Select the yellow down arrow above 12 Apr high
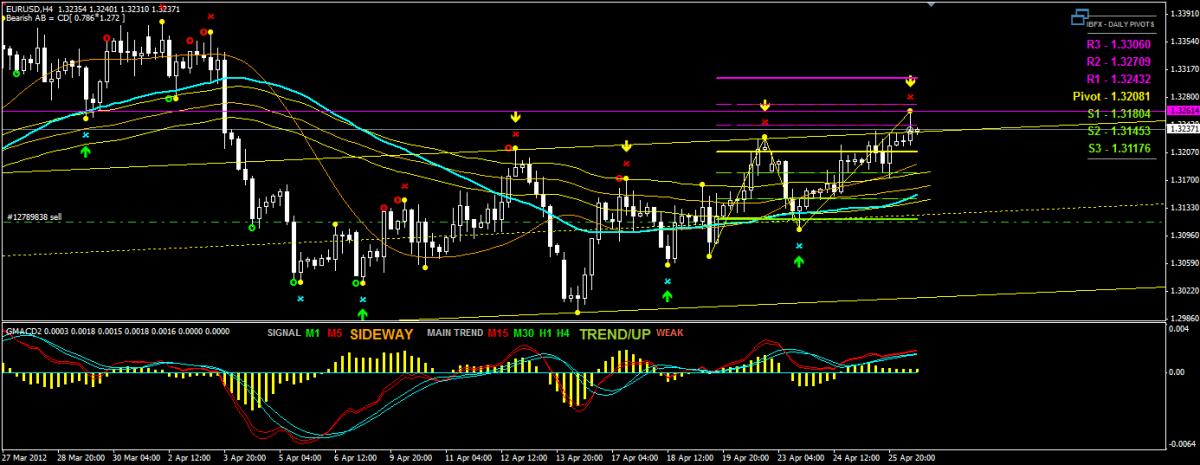 [515, 117]
